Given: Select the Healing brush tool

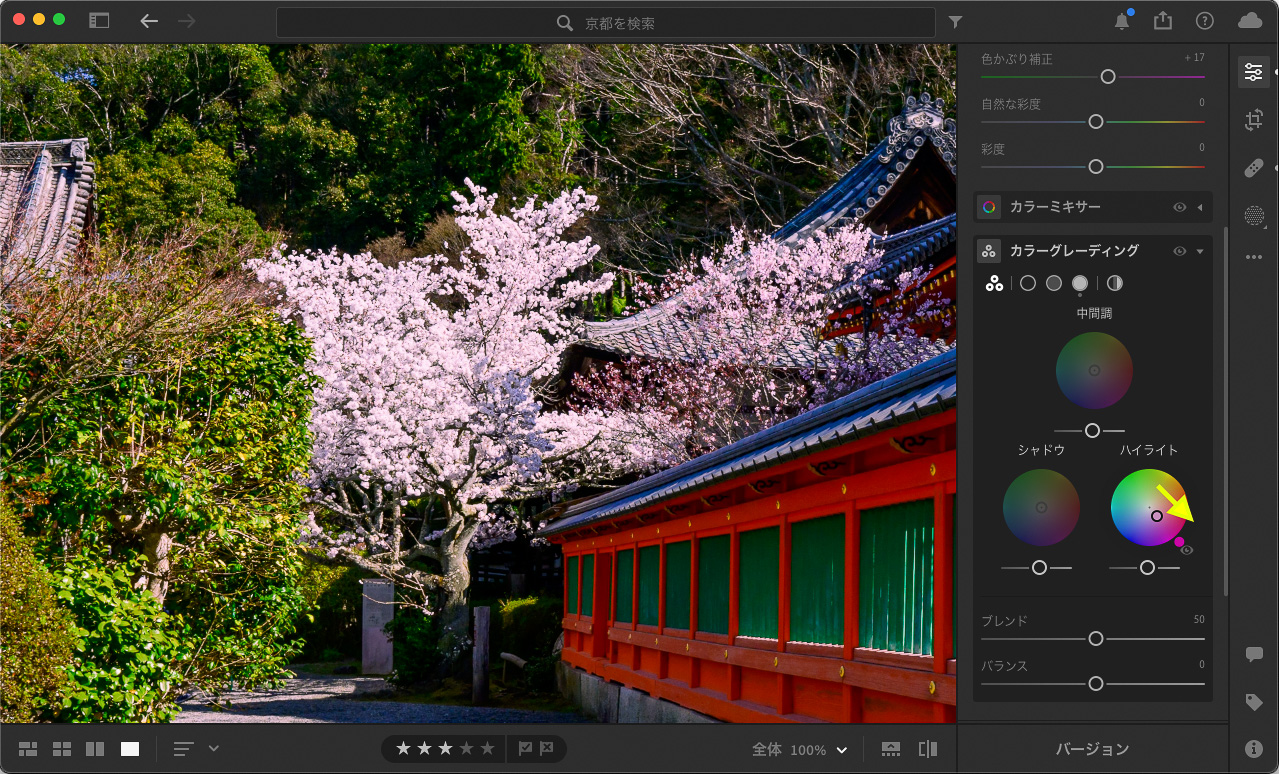Looking at the screenshot, I should coord(1253,168).
